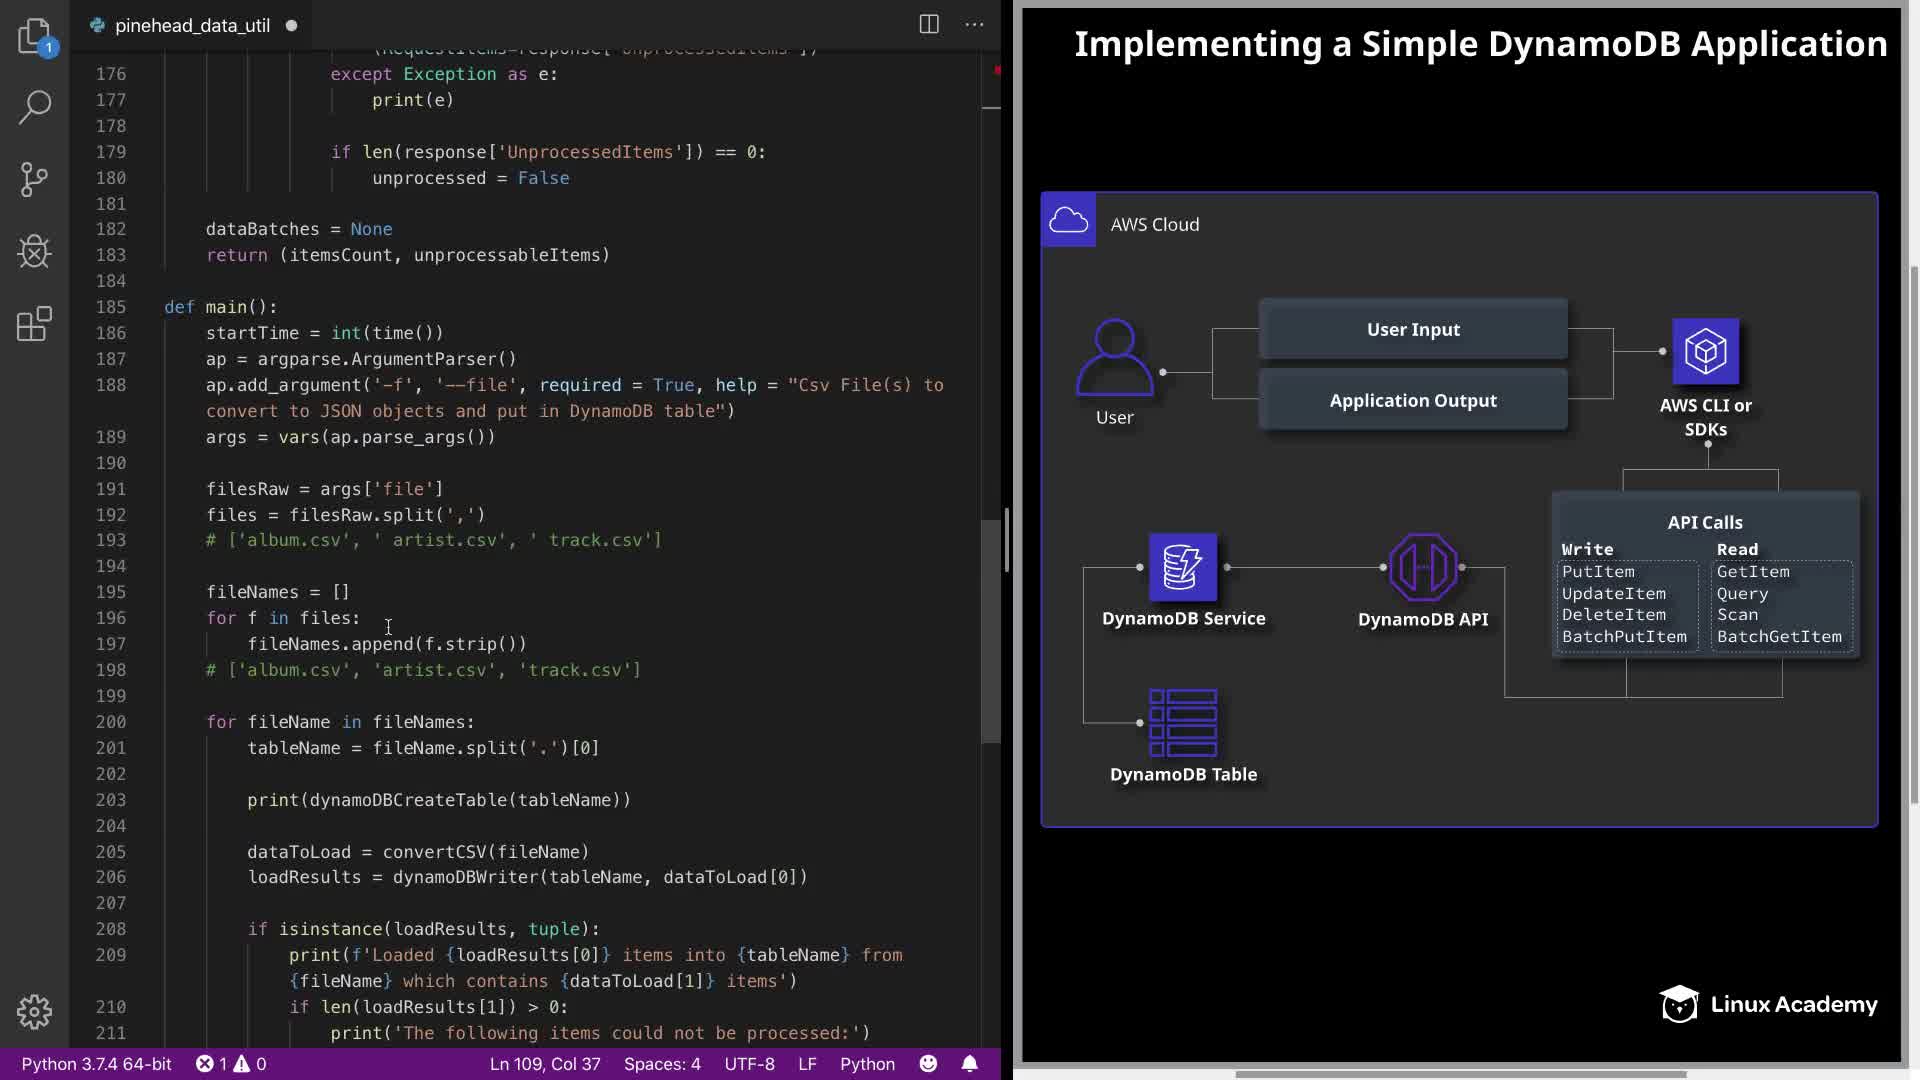The width and height of the screenshot is (1920, 1080).
Task: Open the Source Control view
Action: click(34, 179)
